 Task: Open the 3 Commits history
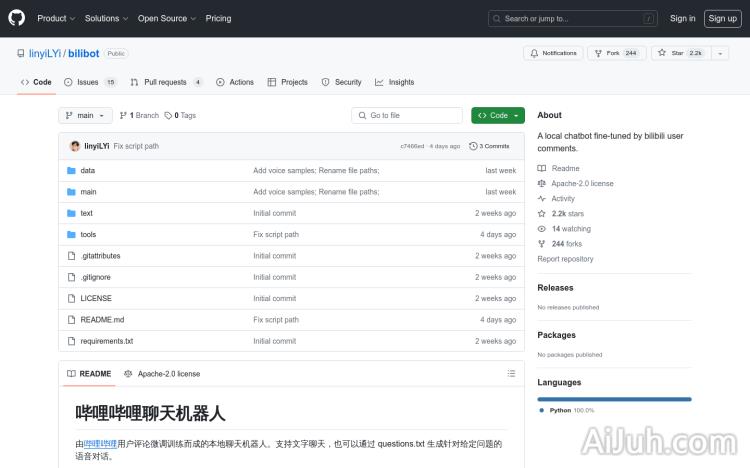coord(493,146)
